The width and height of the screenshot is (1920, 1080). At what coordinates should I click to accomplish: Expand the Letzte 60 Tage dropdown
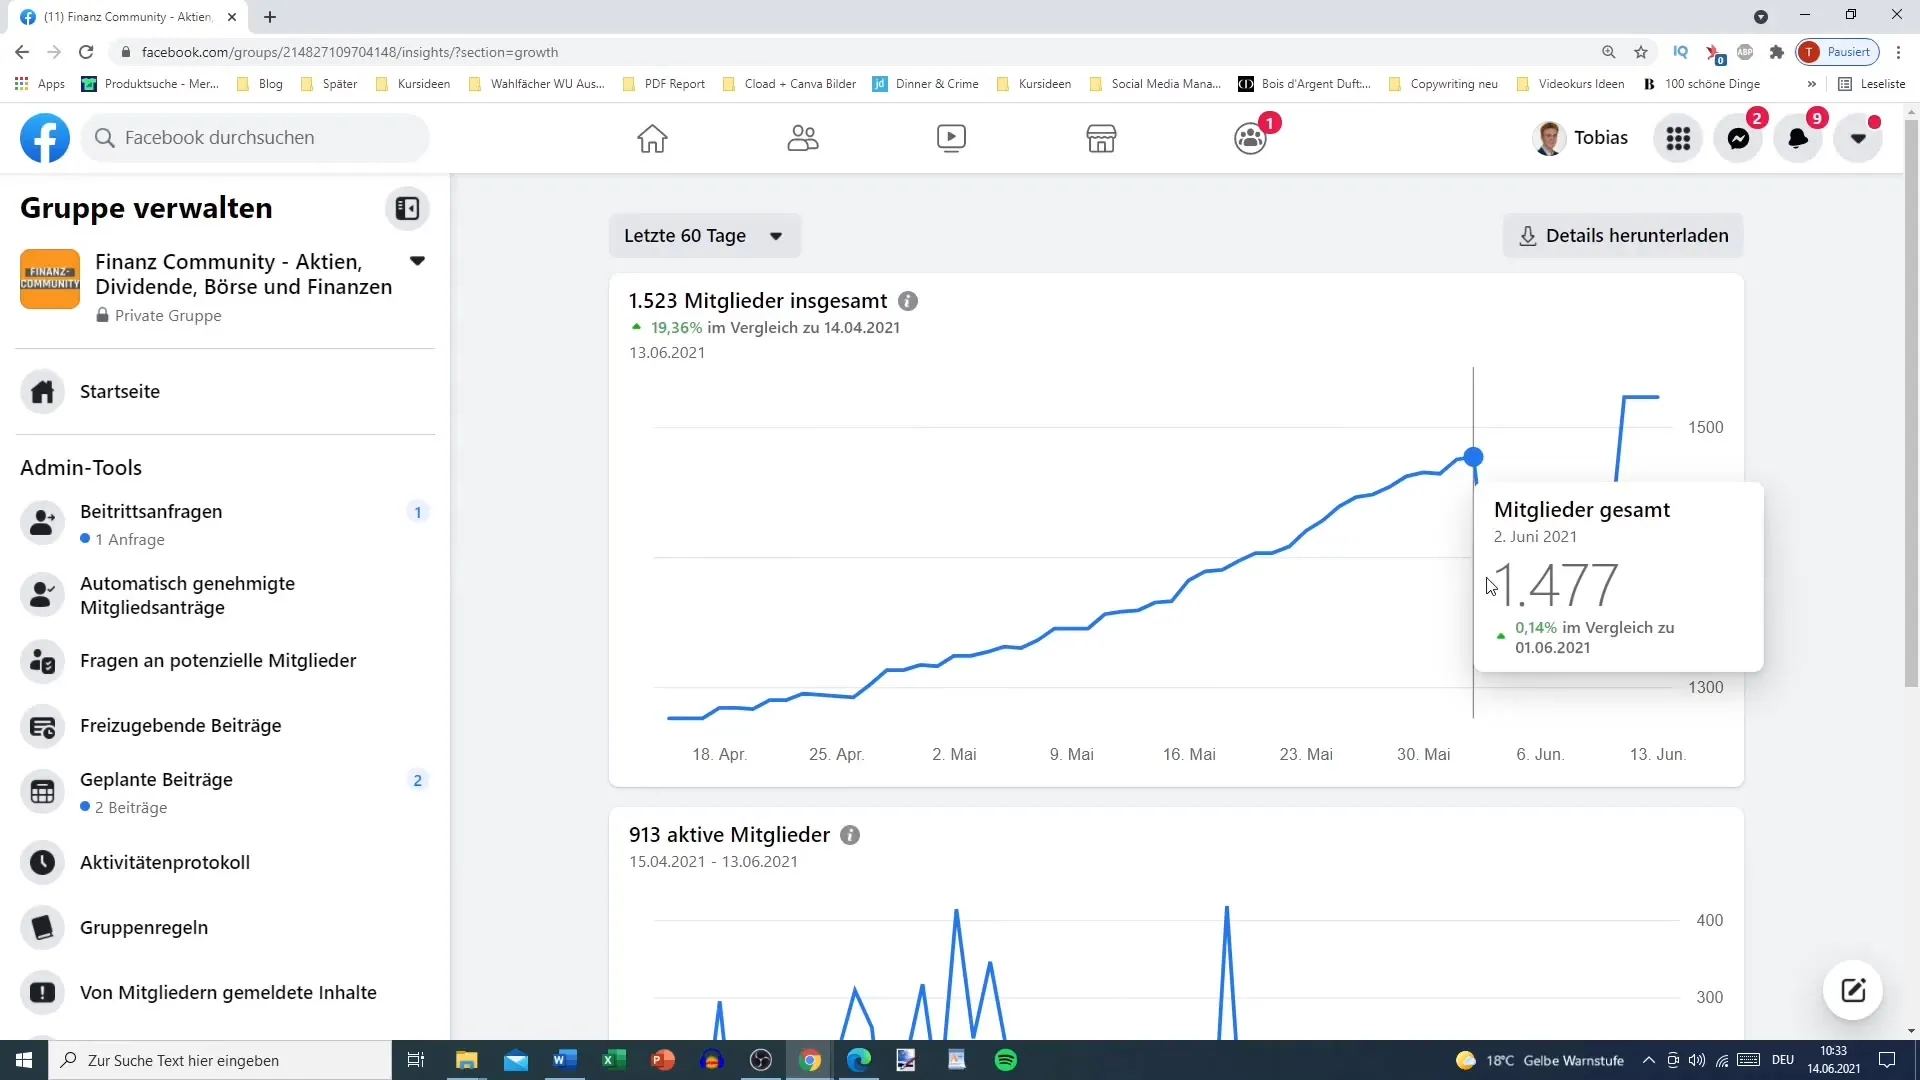point(702,235)
